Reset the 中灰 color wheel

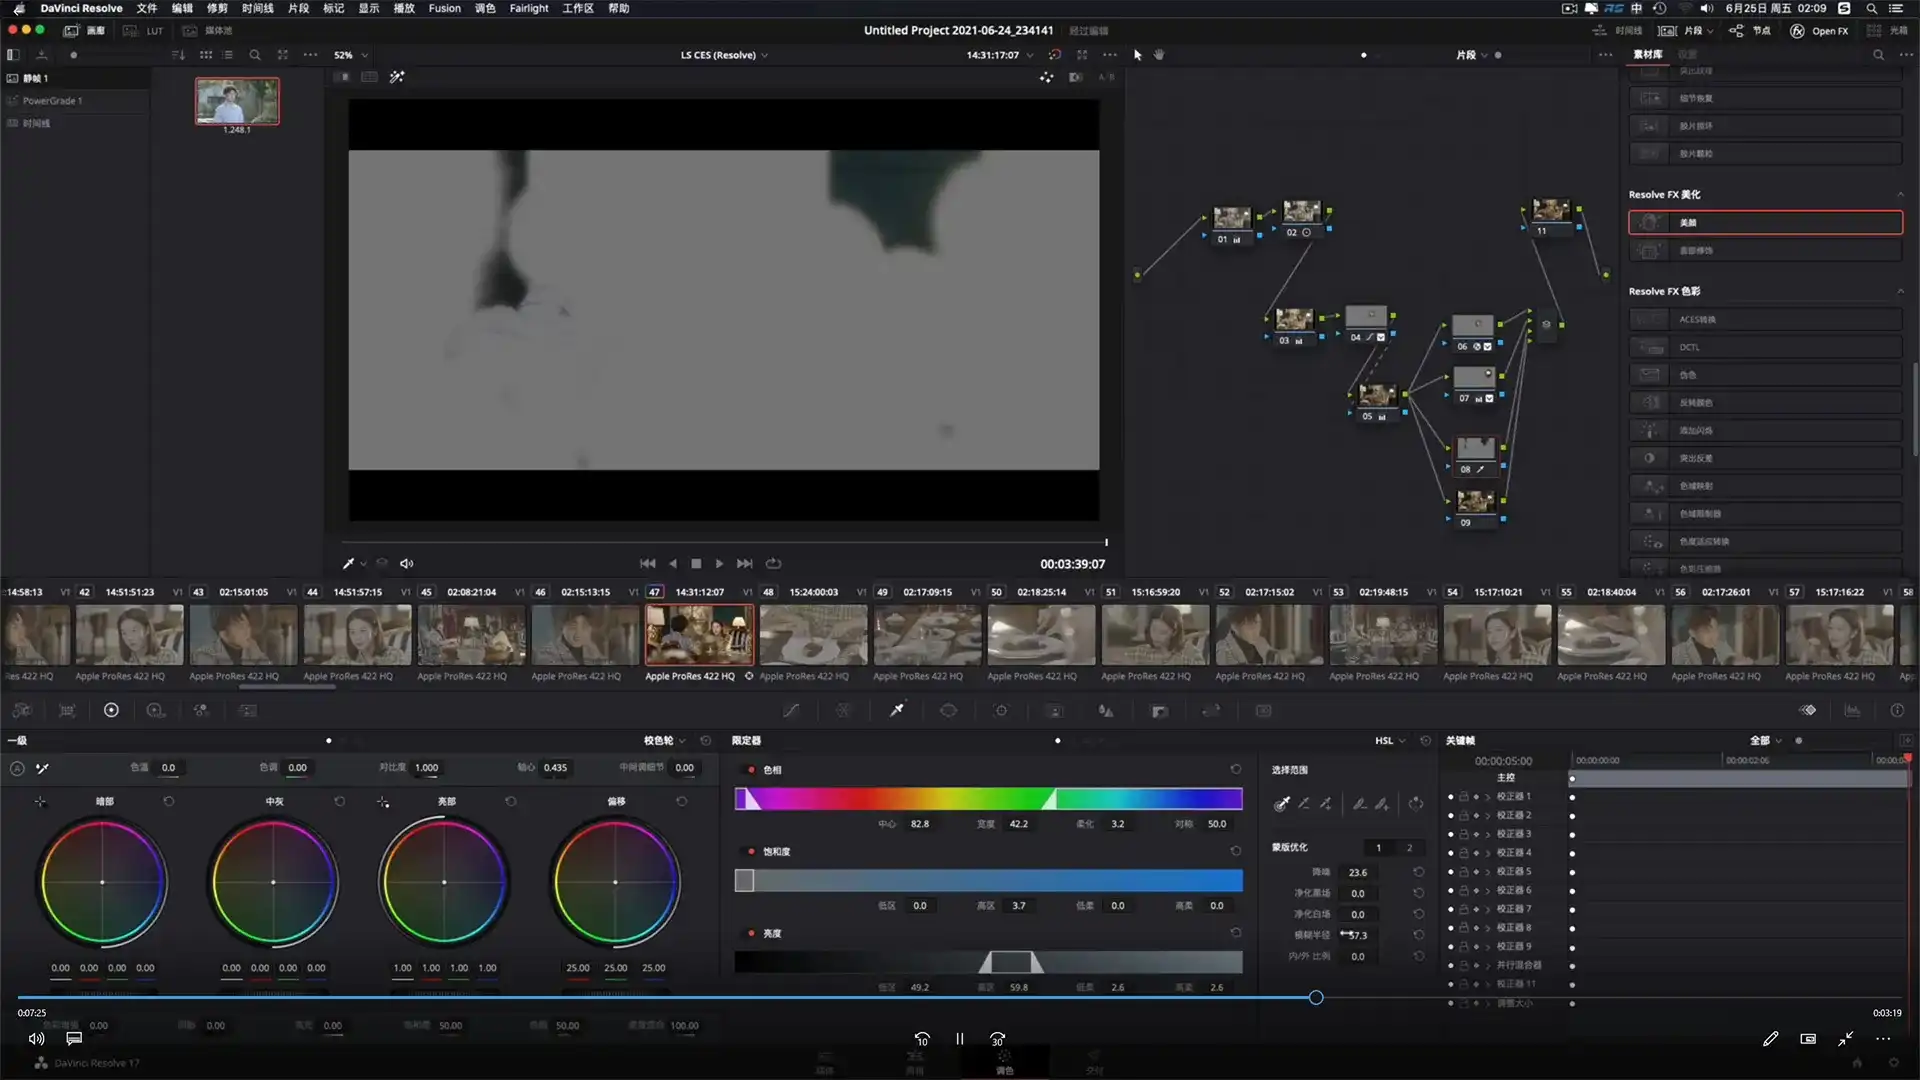pyautogui.click(x=340, y=801)
